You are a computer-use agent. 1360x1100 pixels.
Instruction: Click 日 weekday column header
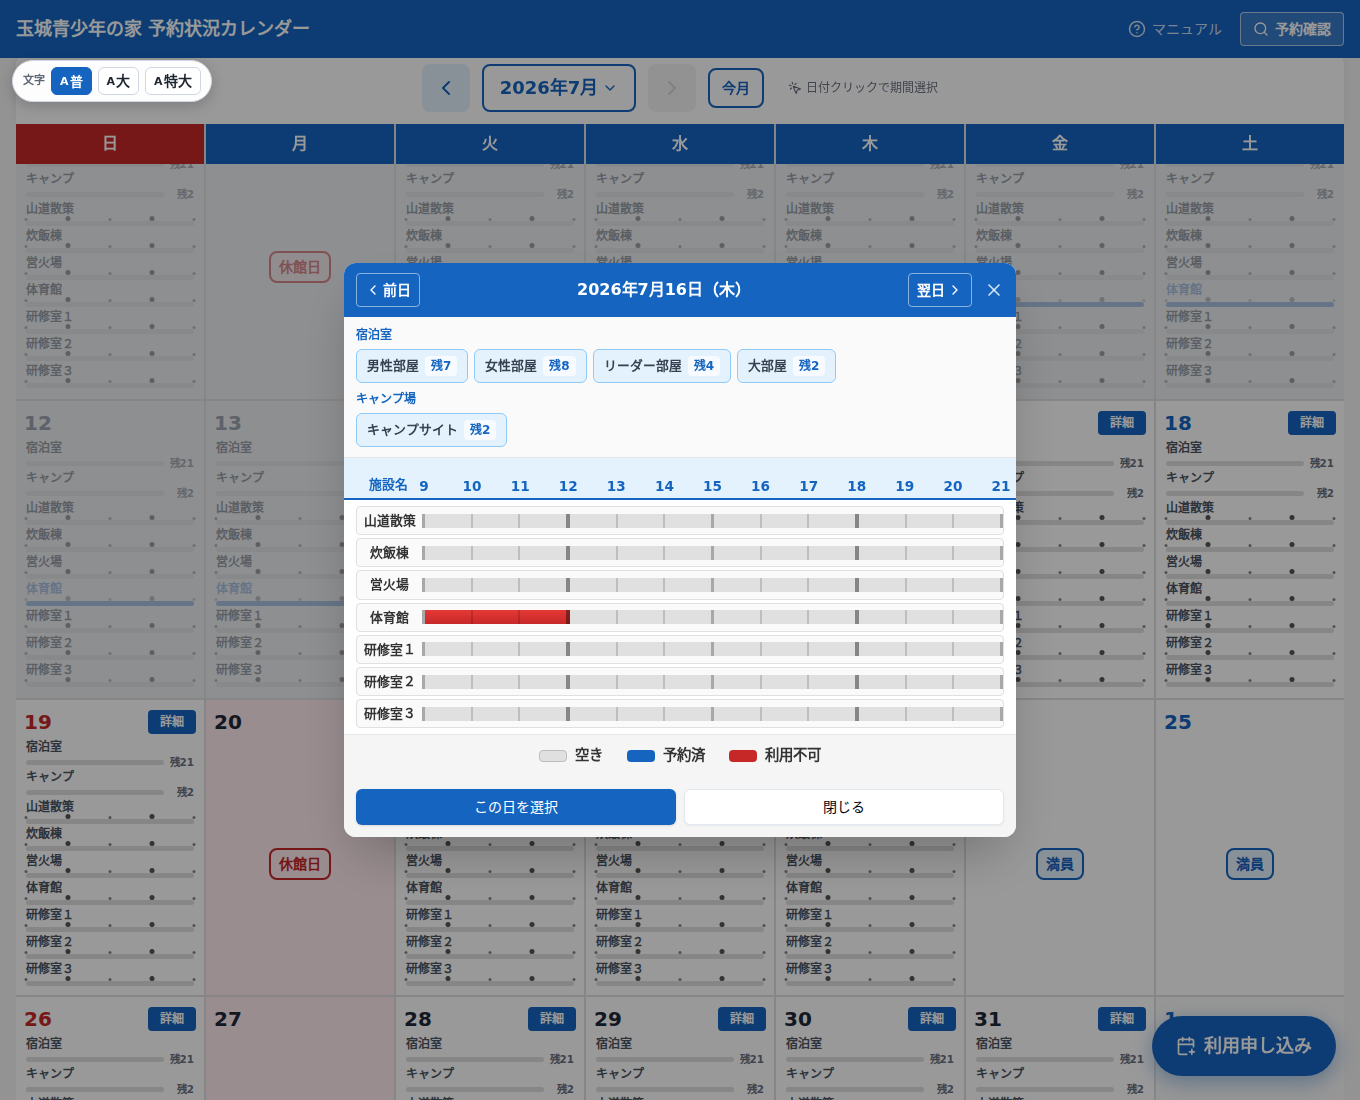[110, 144]
